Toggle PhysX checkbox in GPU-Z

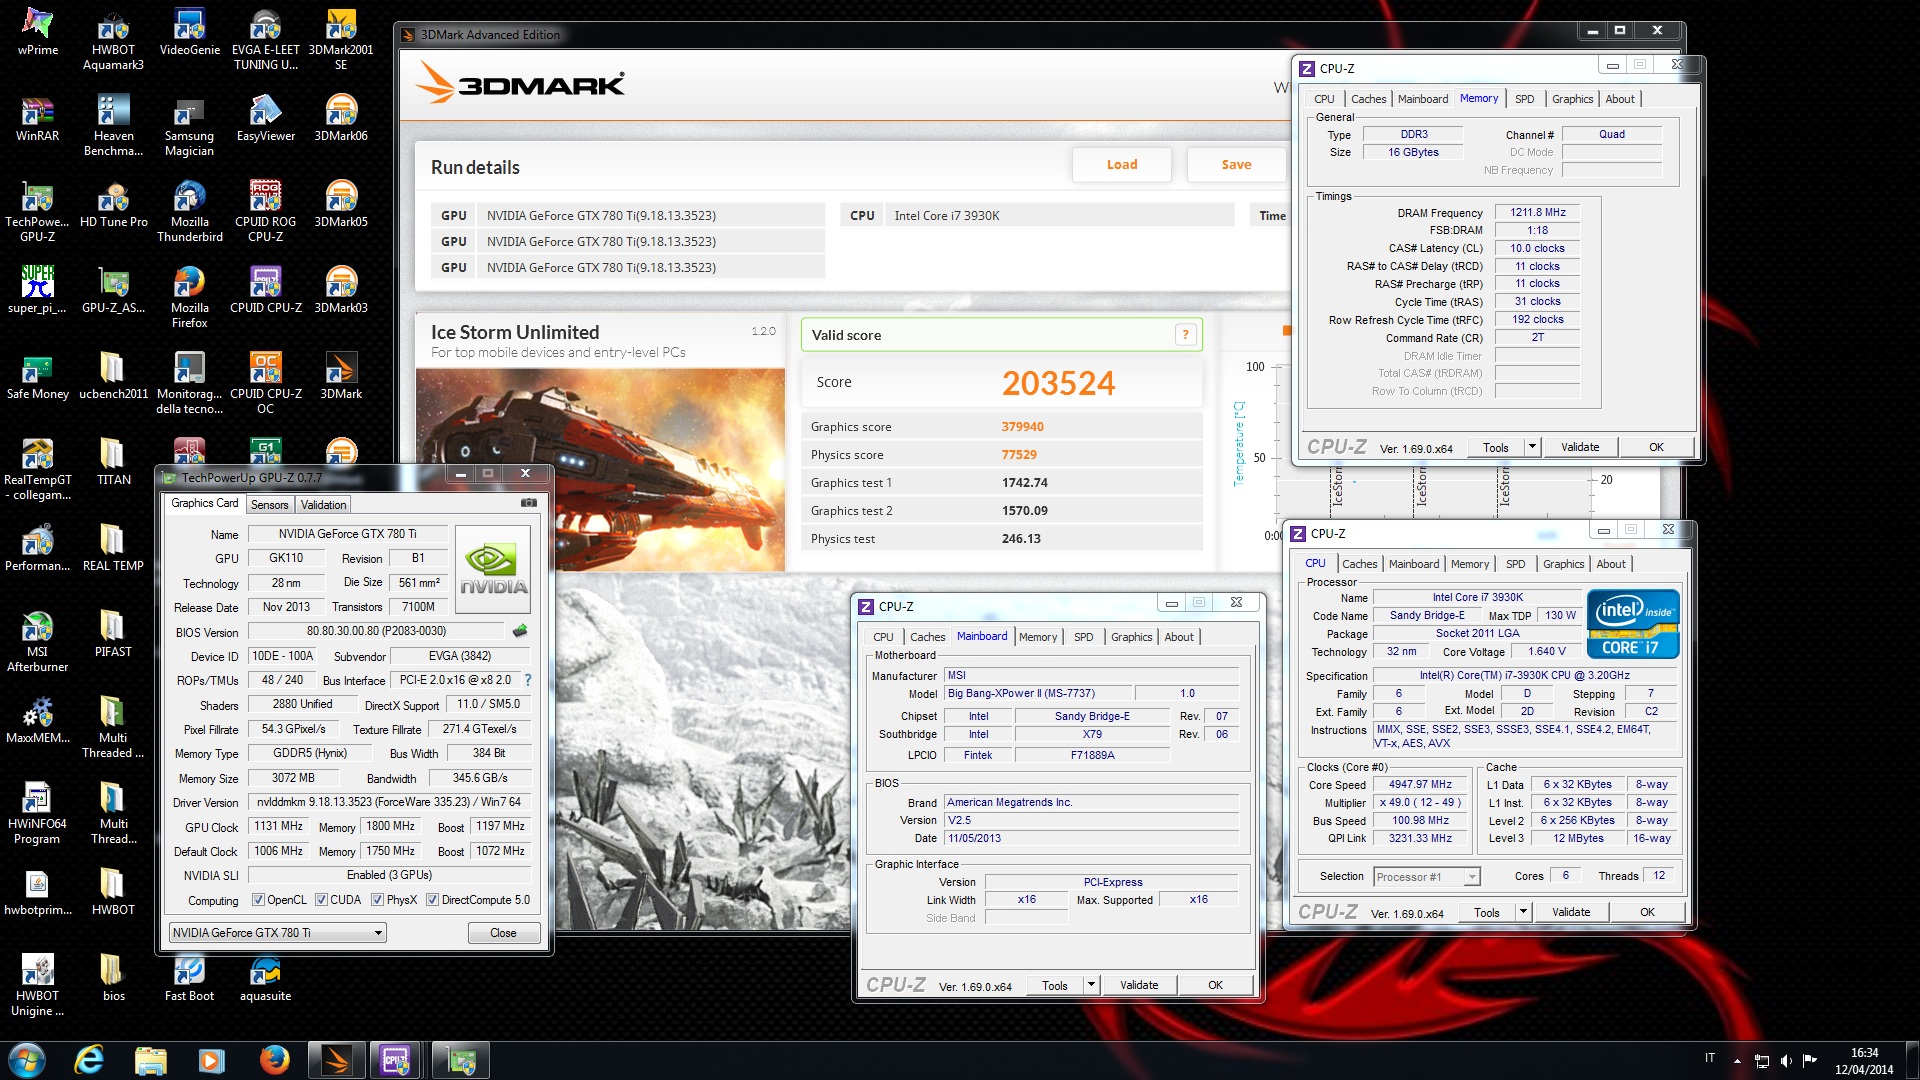coord(377,900)
